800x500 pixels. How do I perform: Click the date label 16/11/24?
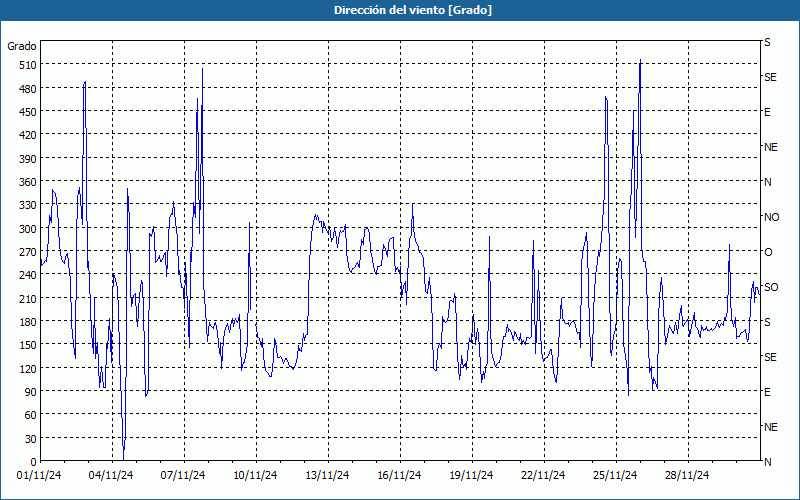click(399, 475)
